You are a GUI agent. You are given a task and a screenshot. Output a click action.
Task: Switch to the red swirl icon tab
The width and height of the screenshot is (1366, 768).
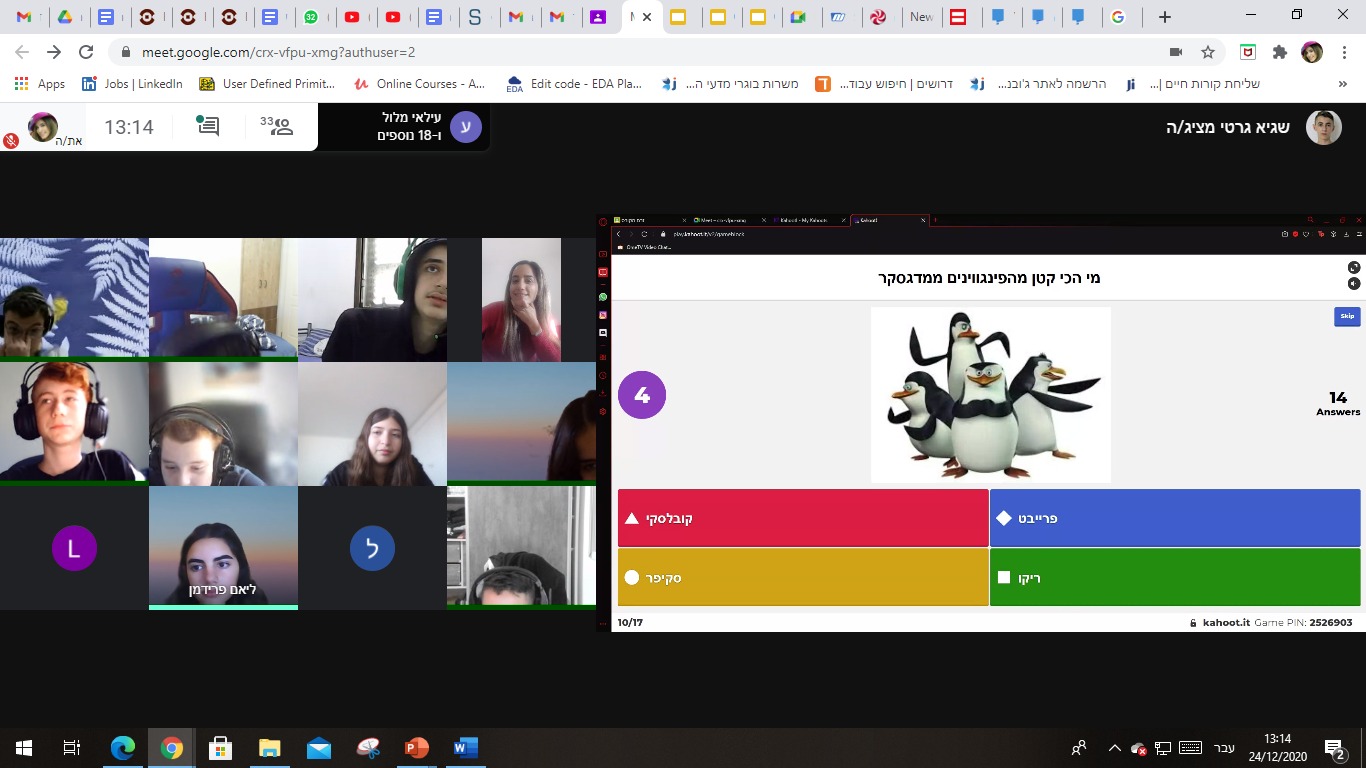[878, 17]
